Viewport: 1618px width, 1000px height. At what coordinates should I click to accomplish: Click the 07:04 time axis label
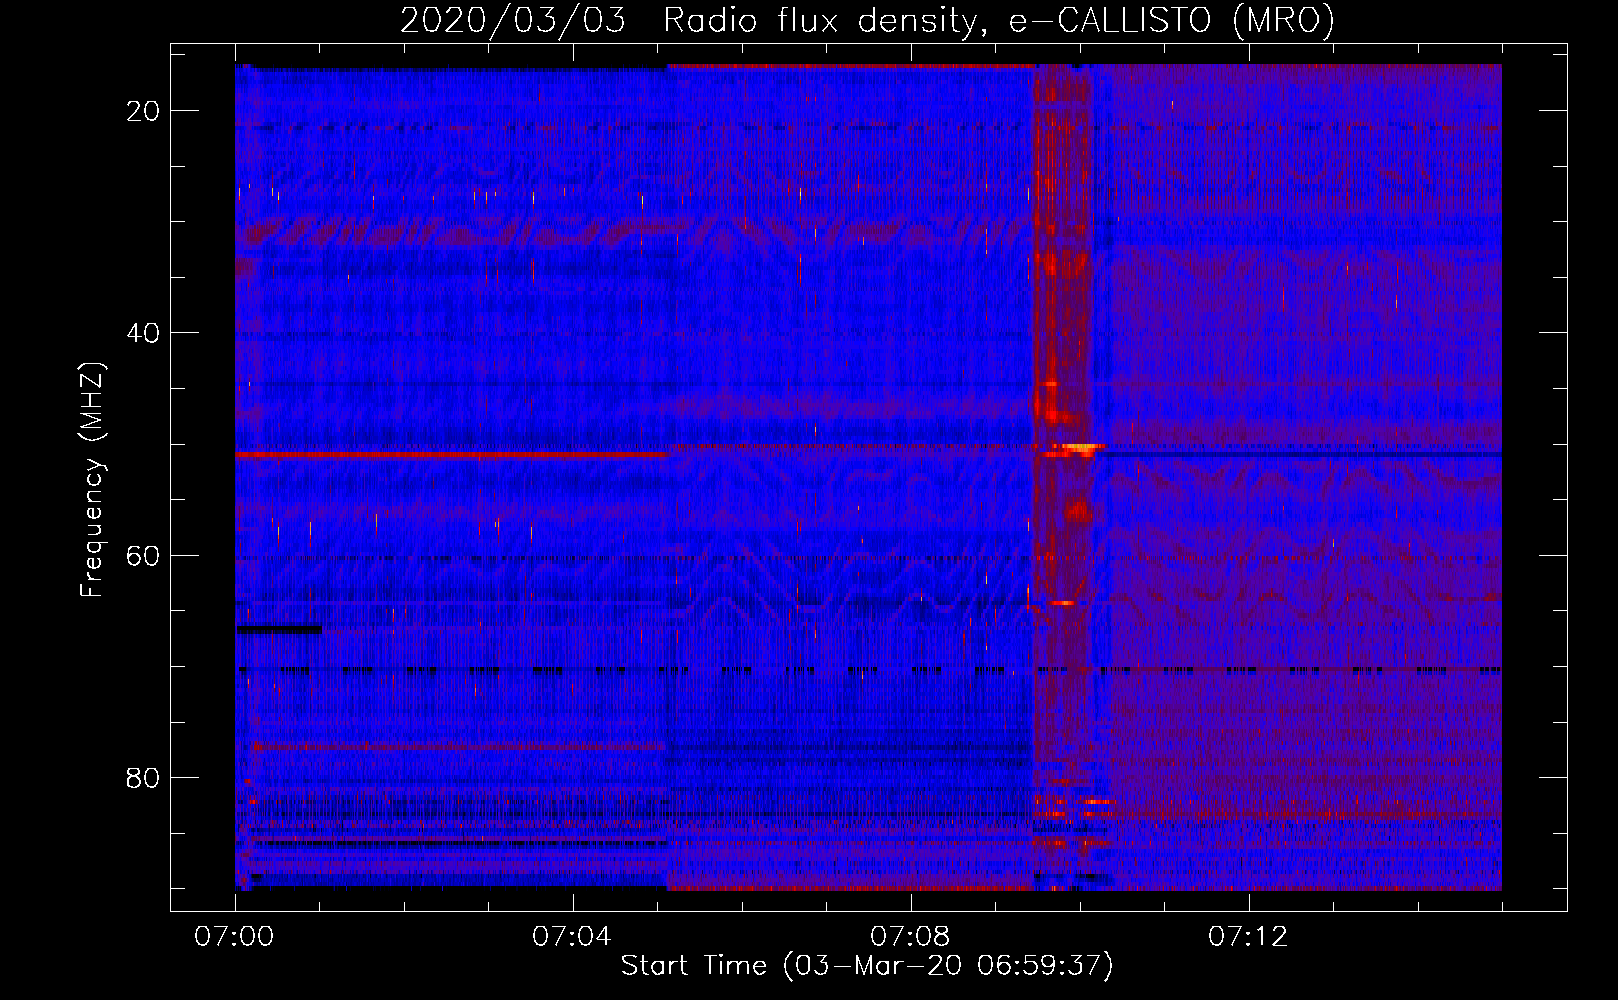click(572, 937)
